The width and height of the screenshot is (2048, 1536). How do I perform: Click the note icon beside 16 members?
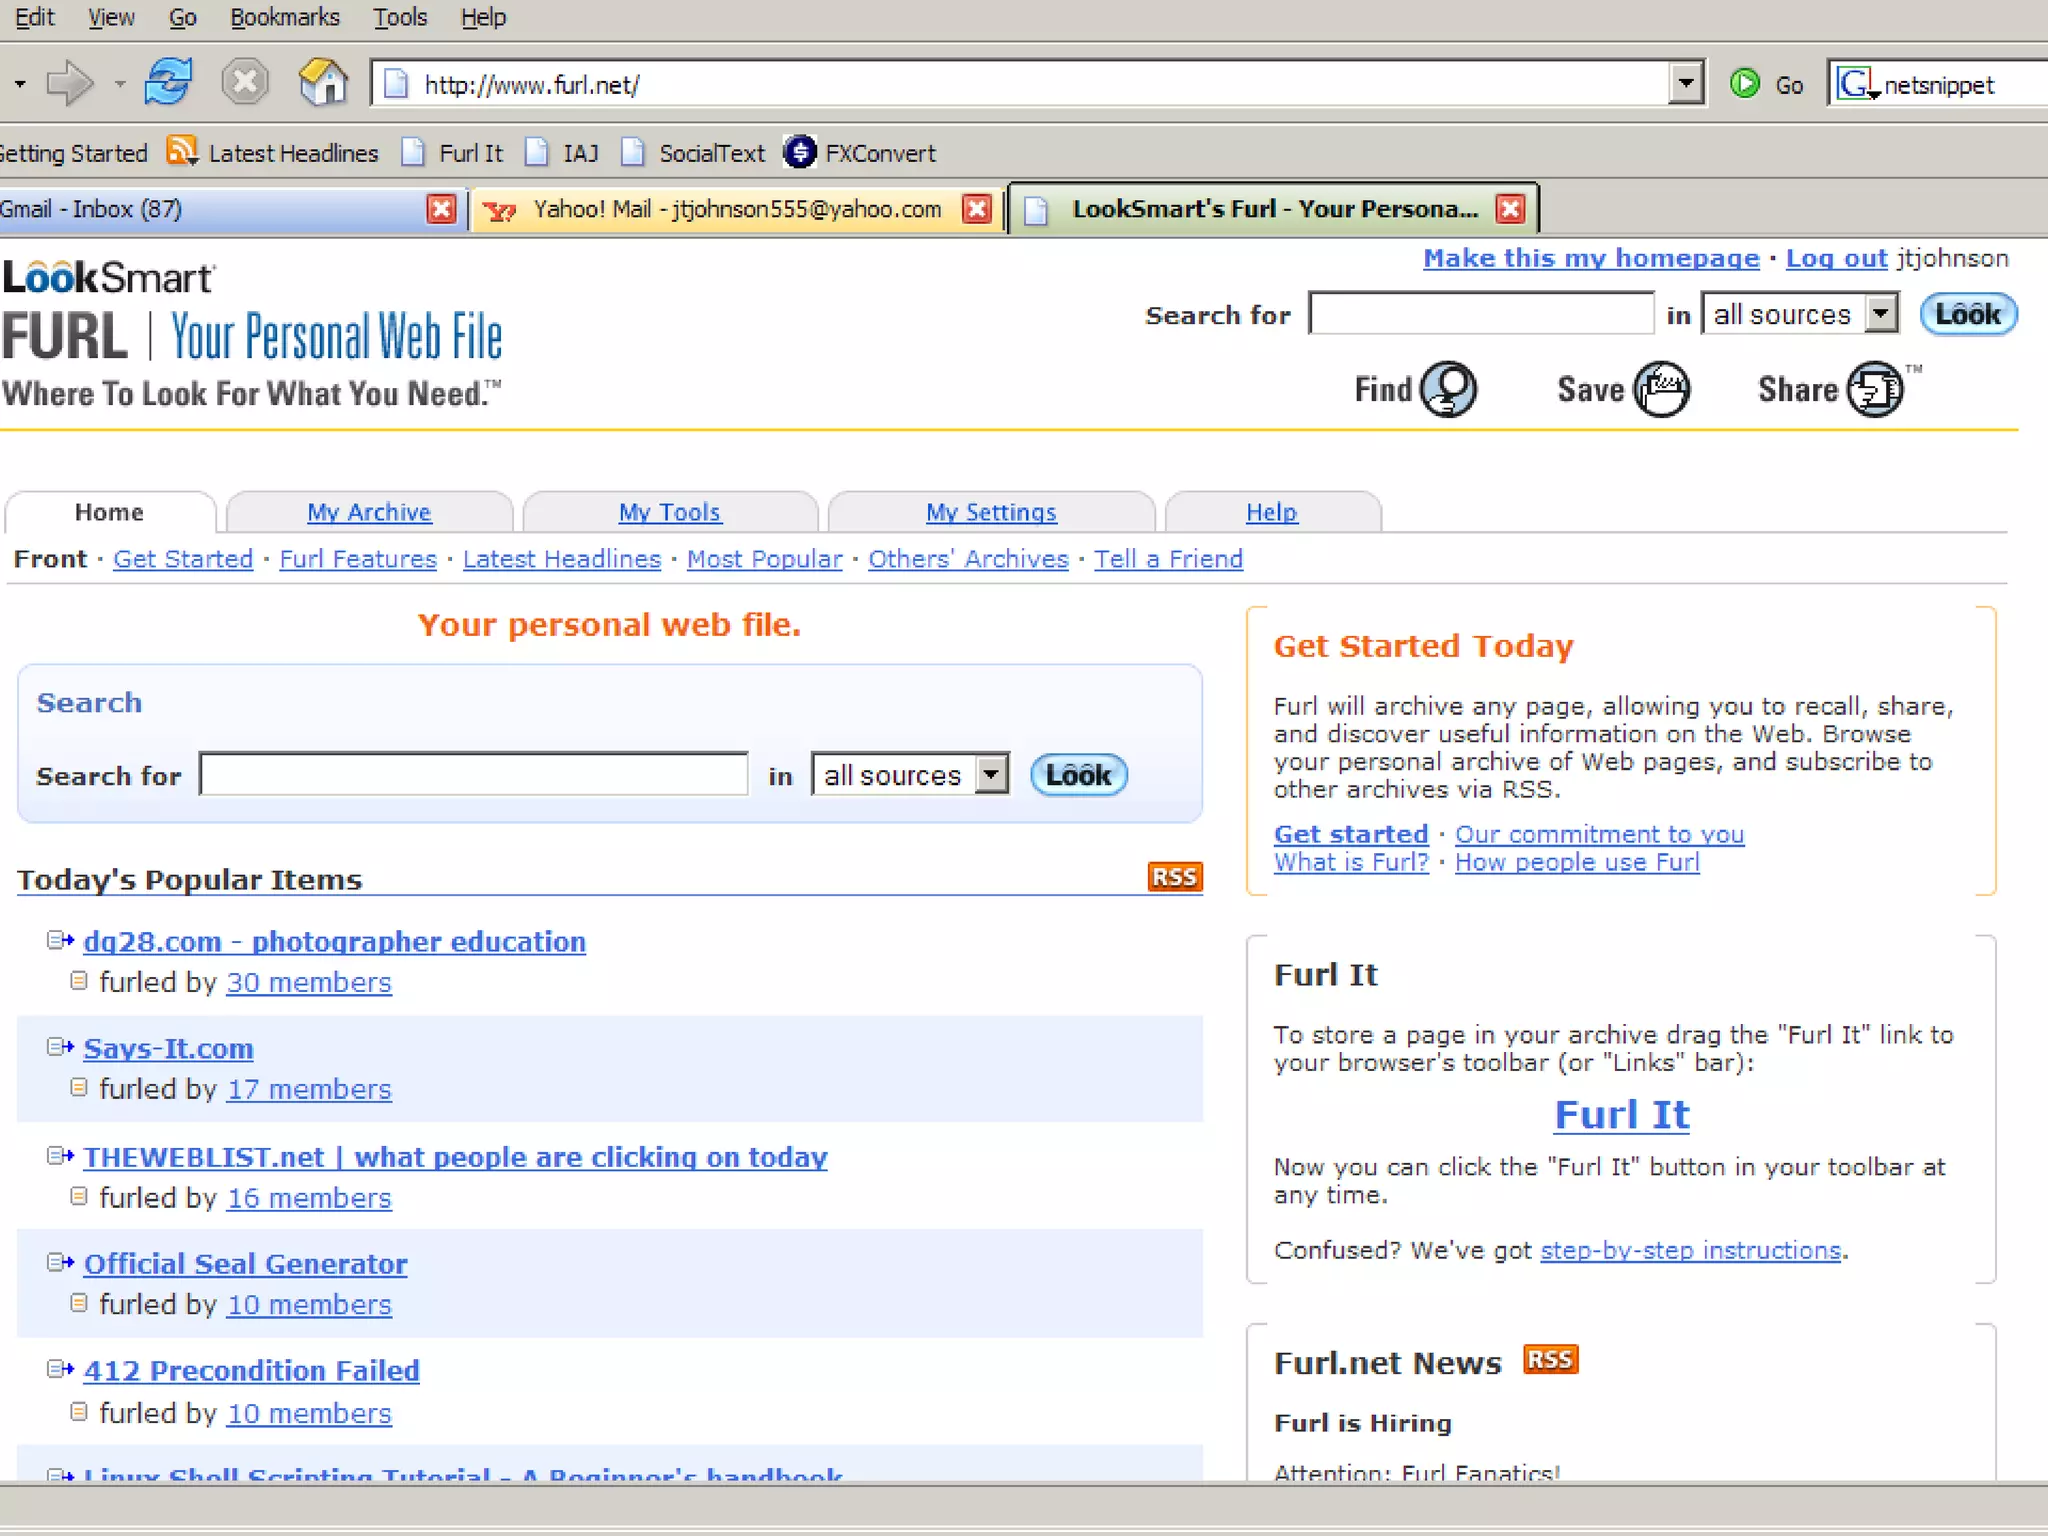tap(79, 1196)
